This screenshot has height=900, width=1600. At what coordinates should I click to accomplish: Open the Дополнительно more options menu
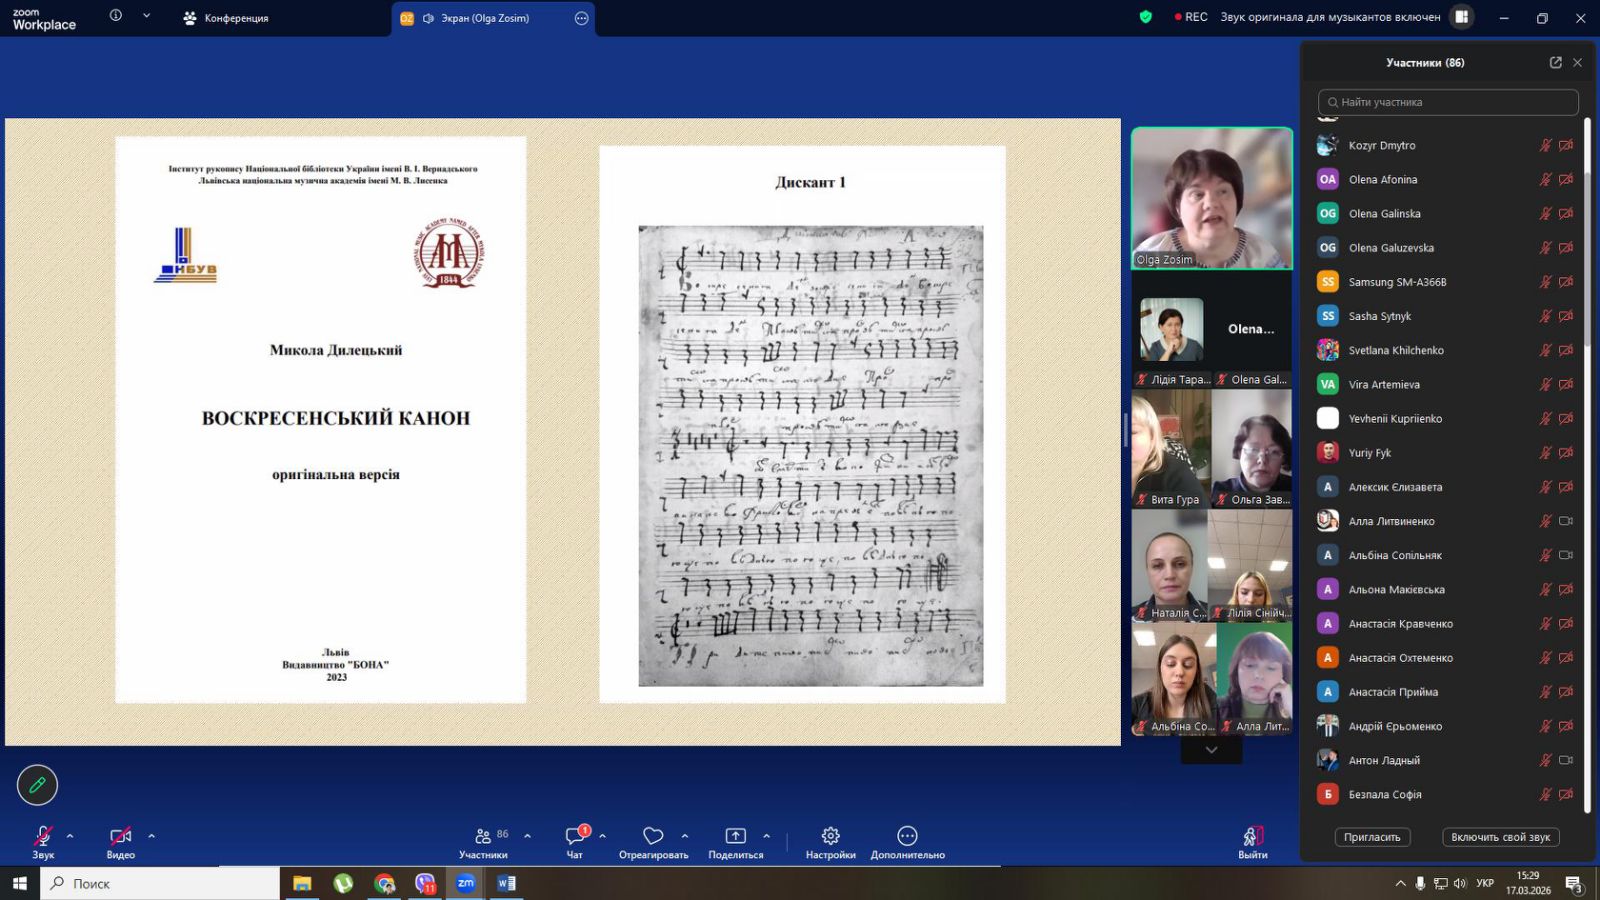click(907, 836)
